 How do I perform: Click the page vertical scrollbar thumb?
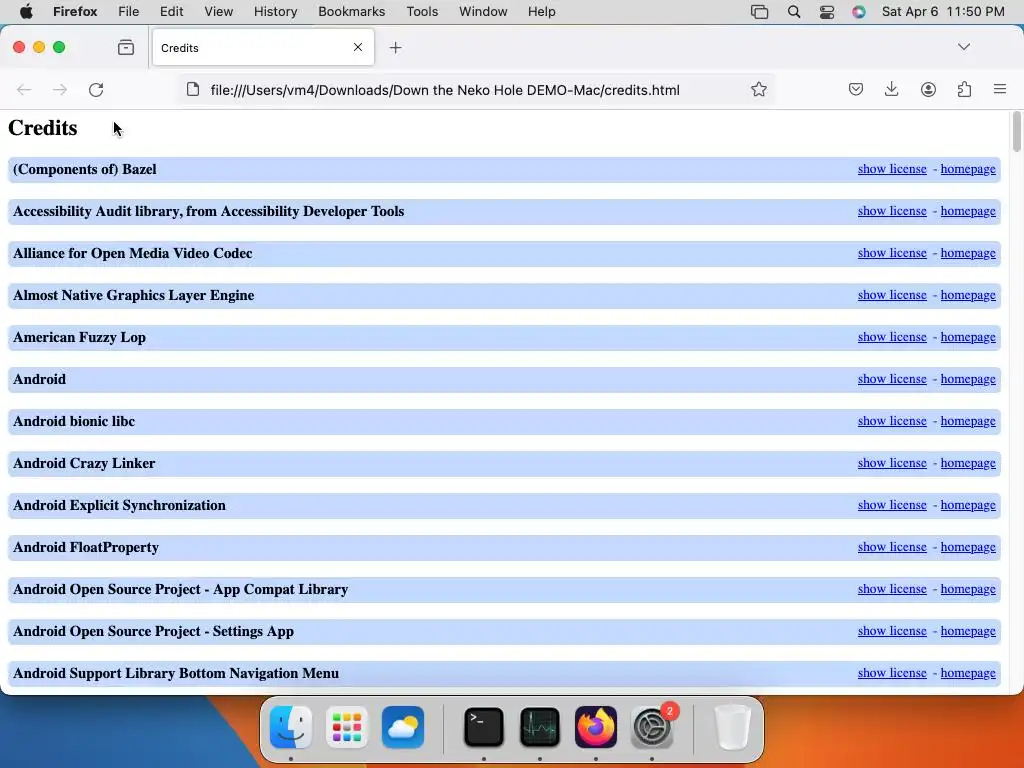click(1017, 132)
